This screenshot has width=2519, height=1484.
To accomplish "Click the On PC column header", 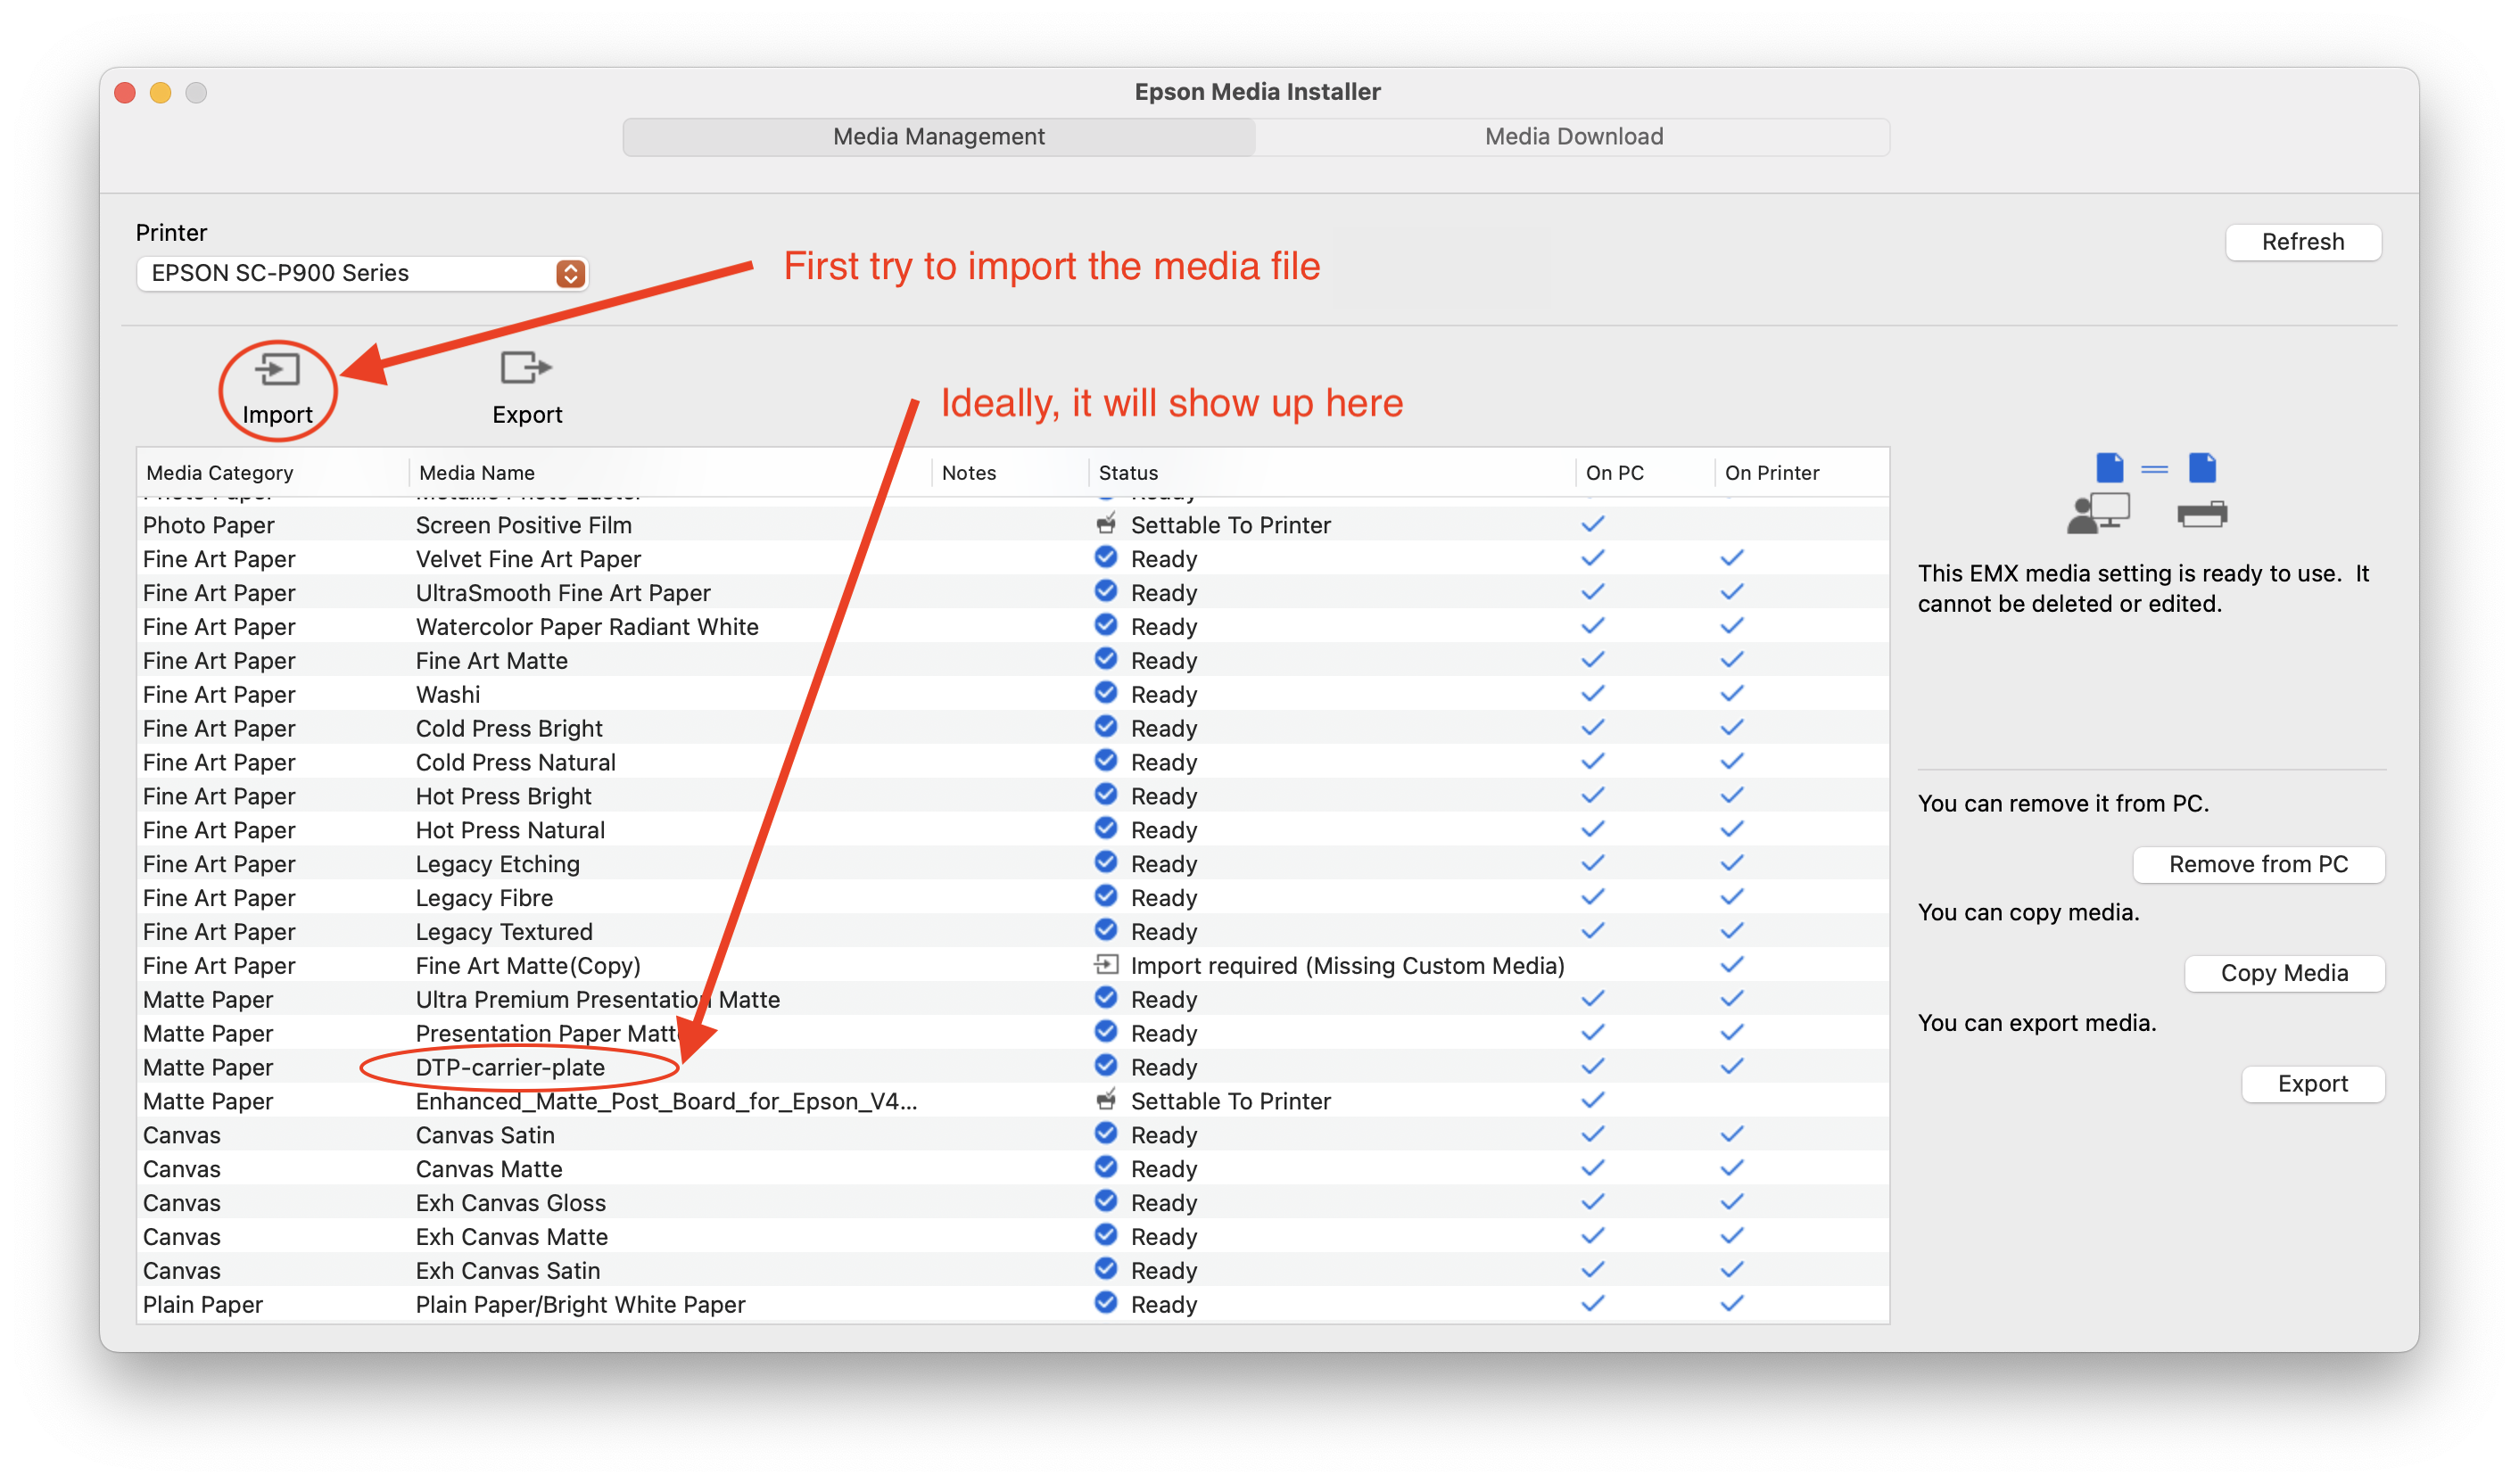I will pos(1645,473).
